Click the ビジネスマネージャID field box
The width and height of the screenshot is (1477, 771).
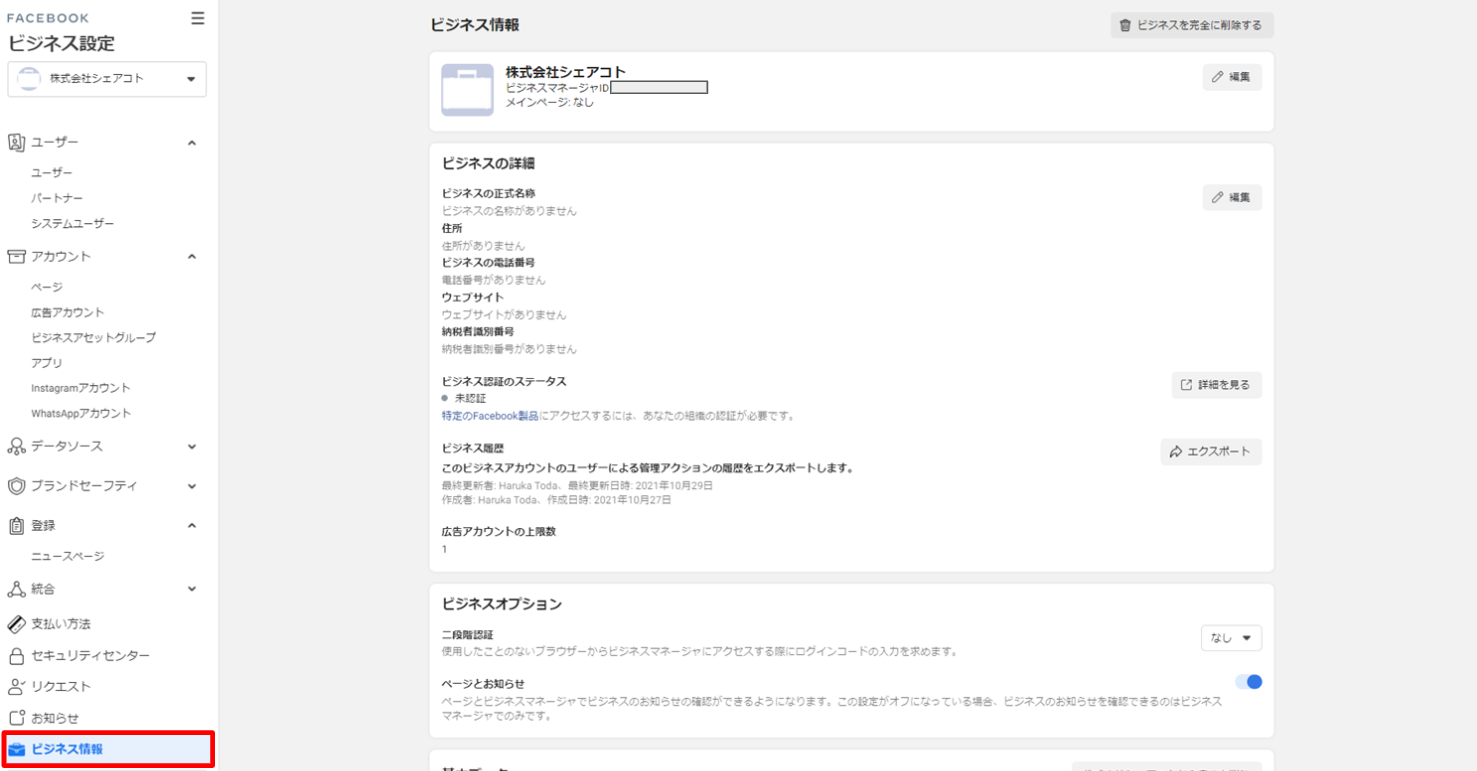659,88
